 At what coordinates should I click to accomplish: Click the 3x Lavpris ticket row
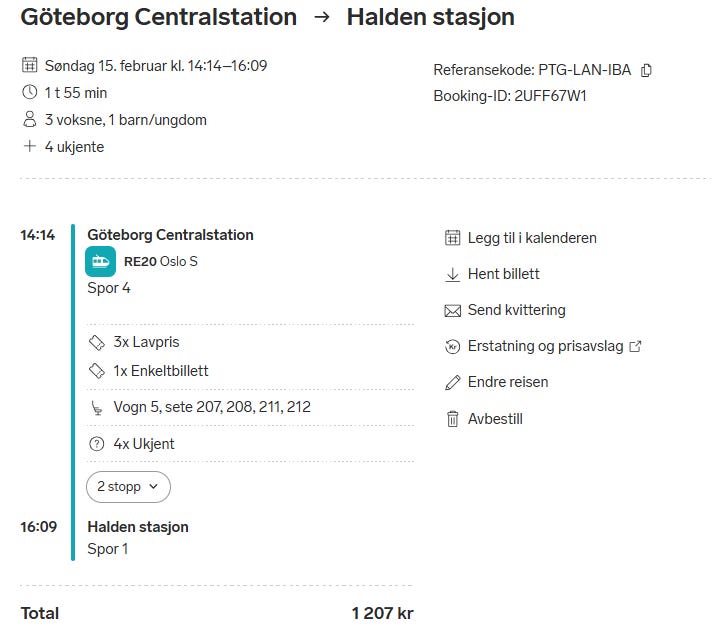pyautogui.click(x=146, y=342)
